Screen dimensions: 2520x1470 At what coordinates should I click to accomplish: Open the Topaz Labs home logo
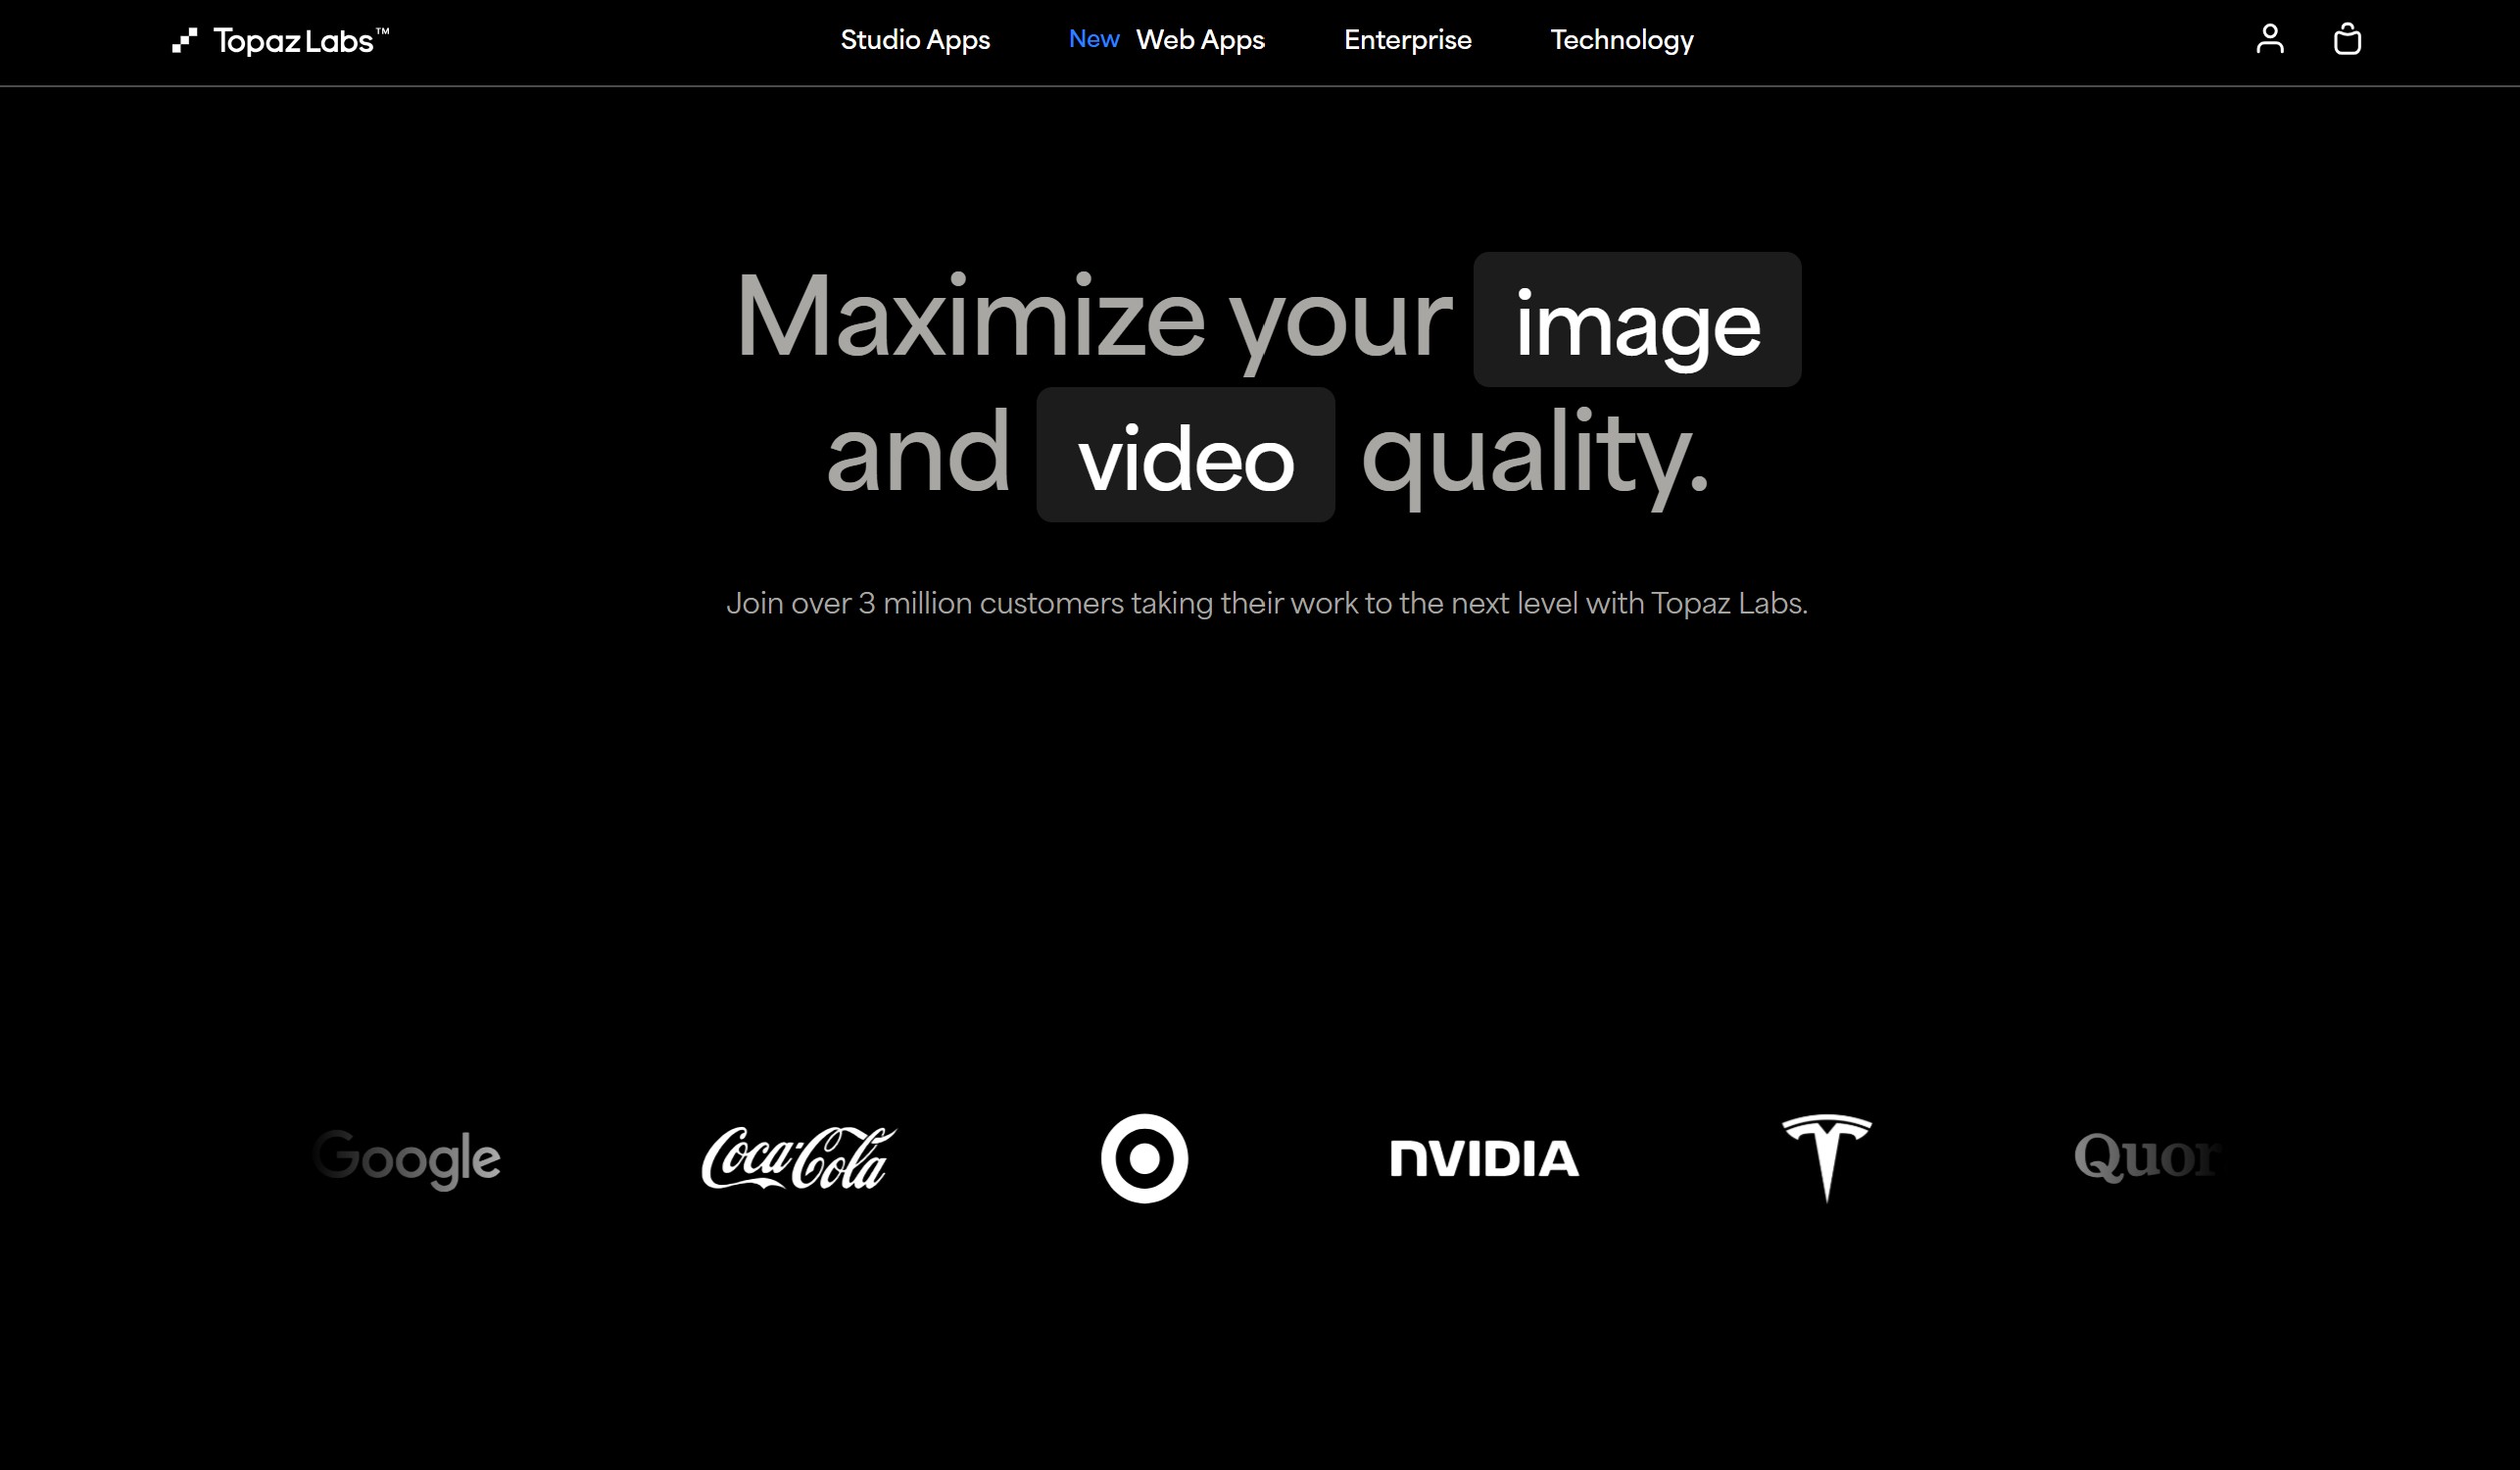click(x=280, y=40)
